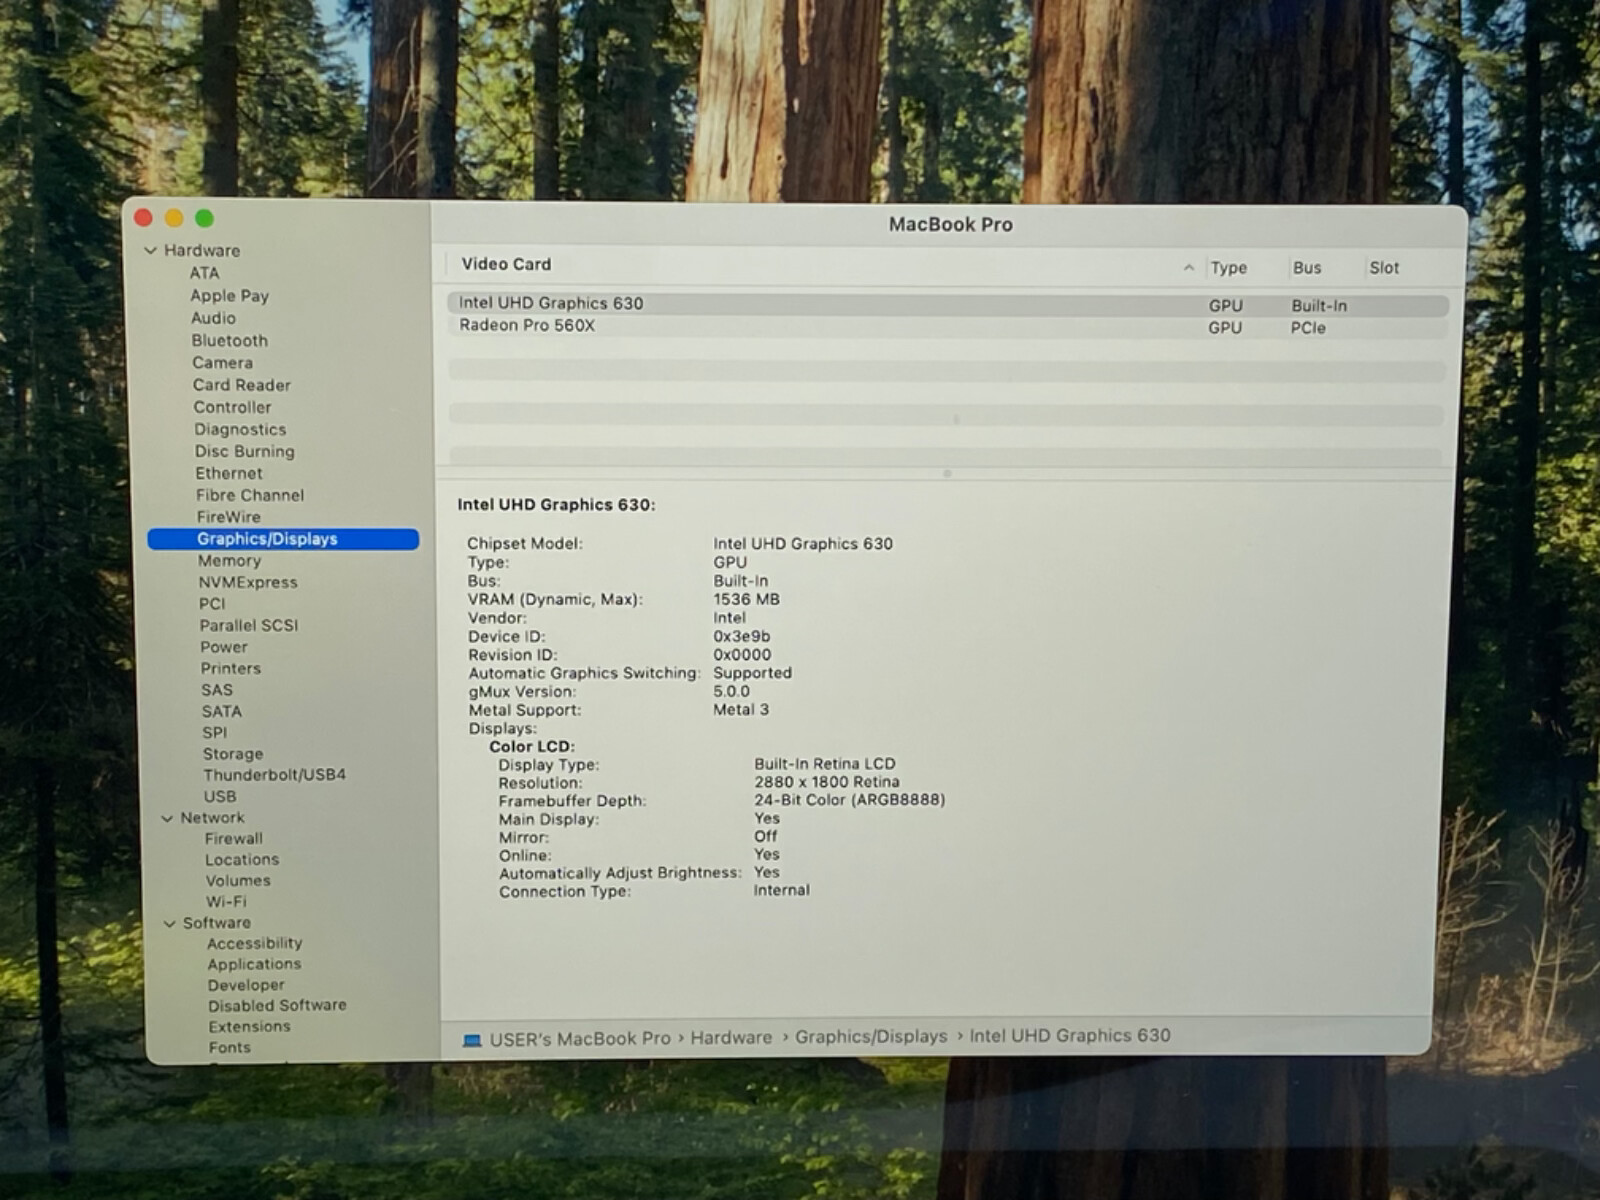This screenshot has height=1200, width=1600.
Task: Show Ethernet hardware details
Action: click(x=228, y=473)
